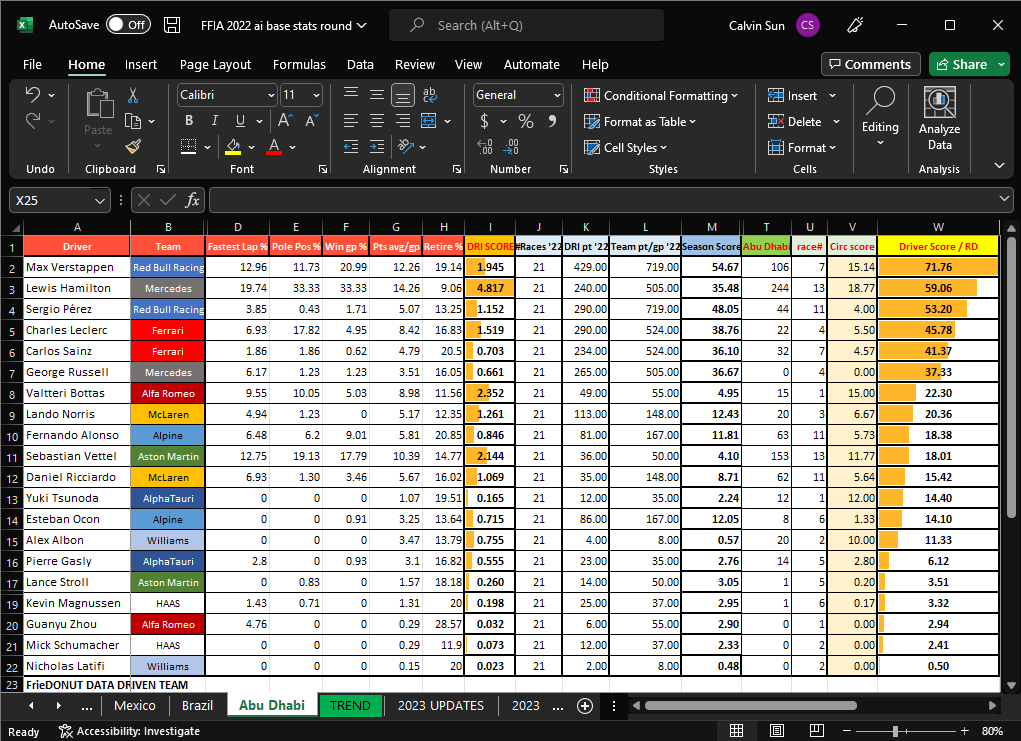Open the Font name Calibri dropdown

(272, 95)
